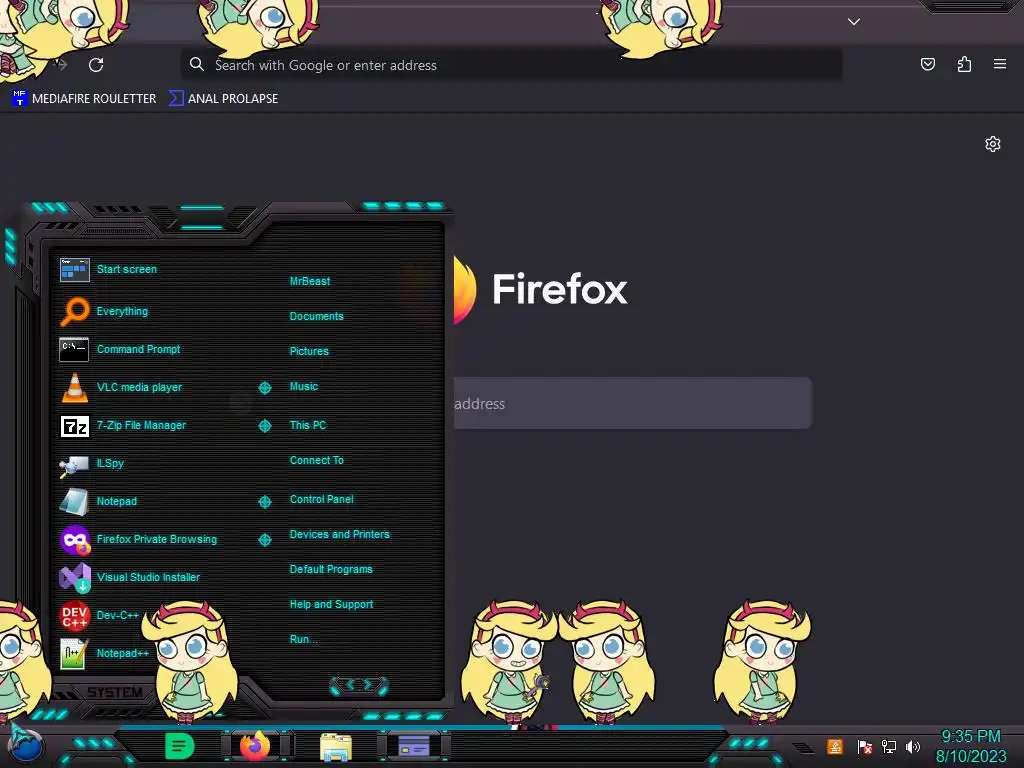Expand the list all tabs chevron
Viewport: 1024px width, 768px height.
[x=854, y=22]
